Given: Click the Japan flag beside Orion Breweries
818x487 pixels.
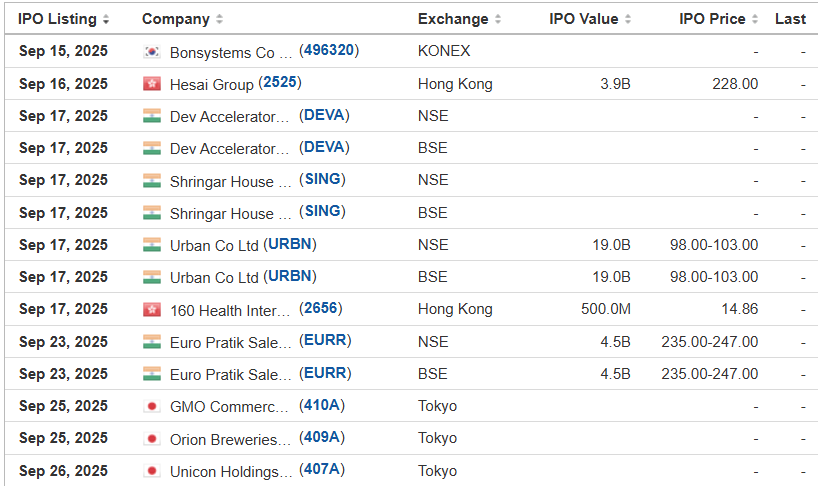Looking at the screenshot, I should click(x=152, y=439).
